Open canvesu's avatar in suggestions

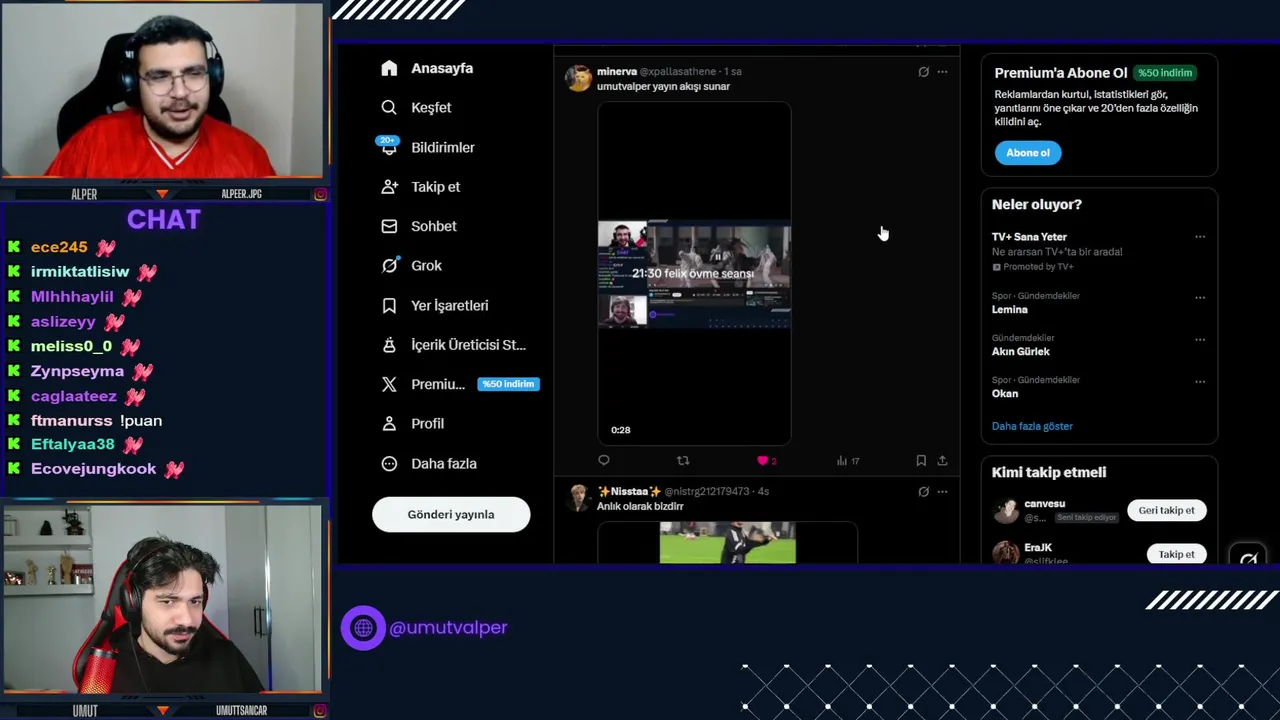(x=1005, y=510)
